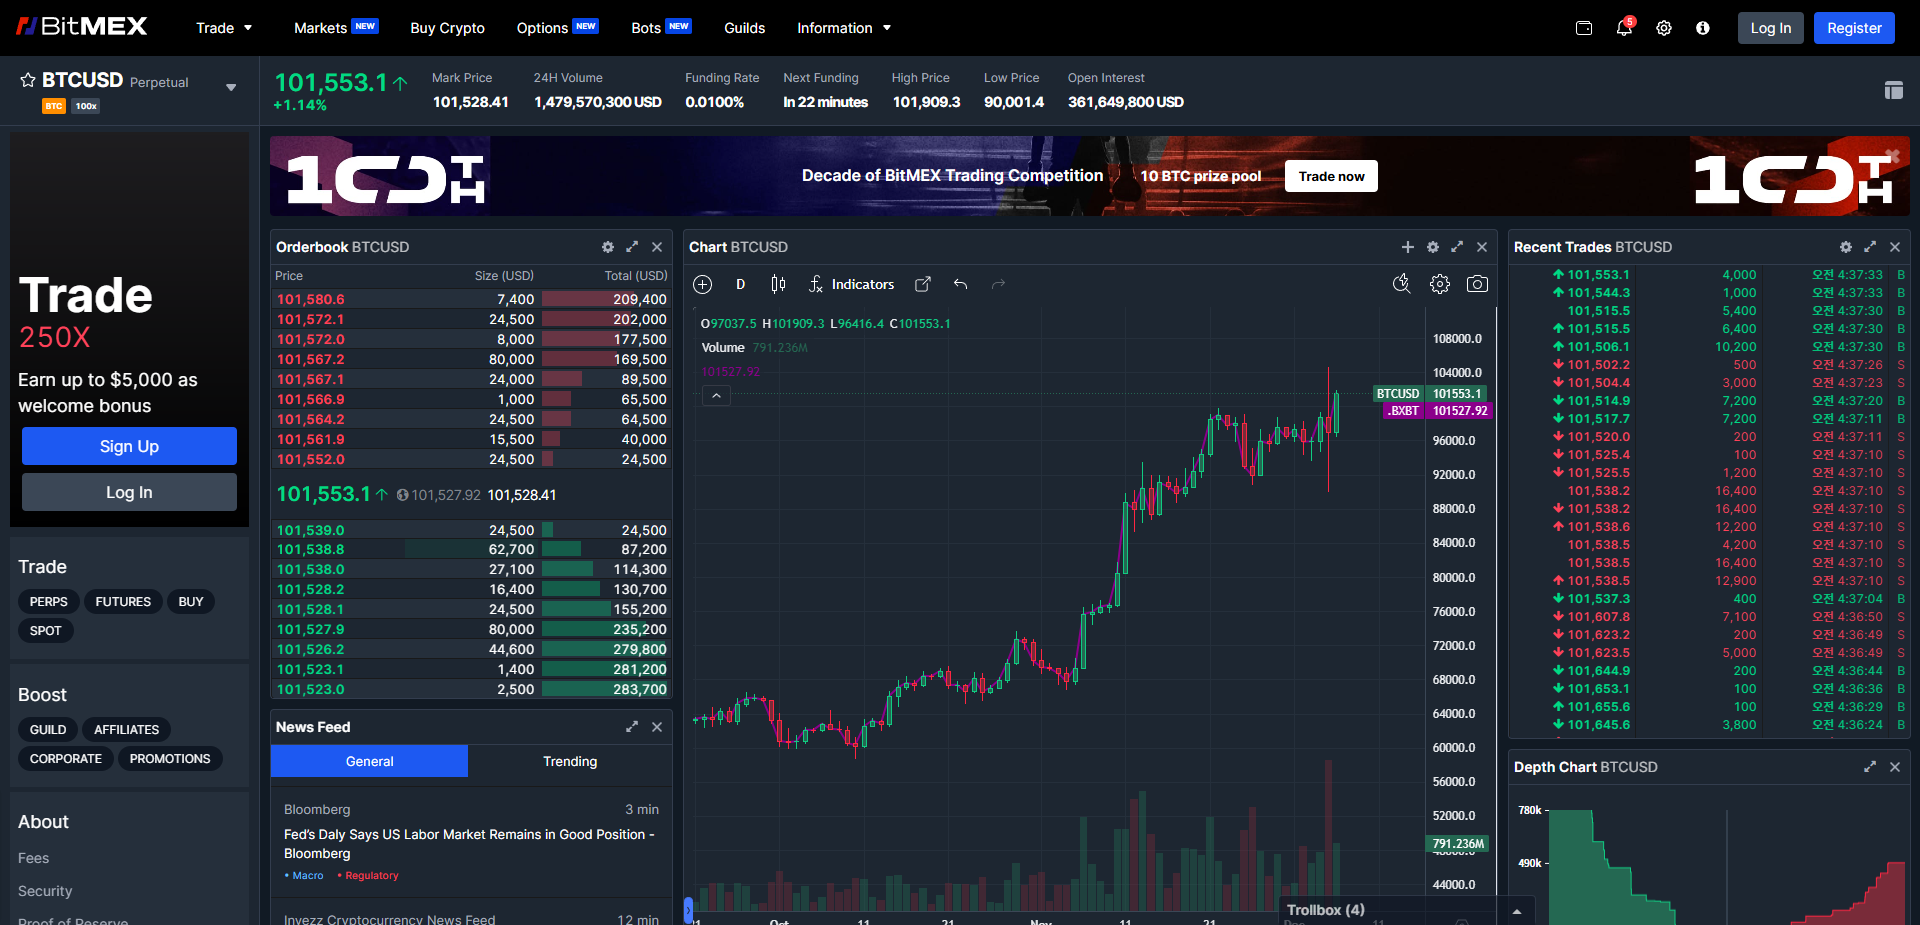
Task: Open Fed's Daly Bloomberg news headline
Action: (469, 844)
